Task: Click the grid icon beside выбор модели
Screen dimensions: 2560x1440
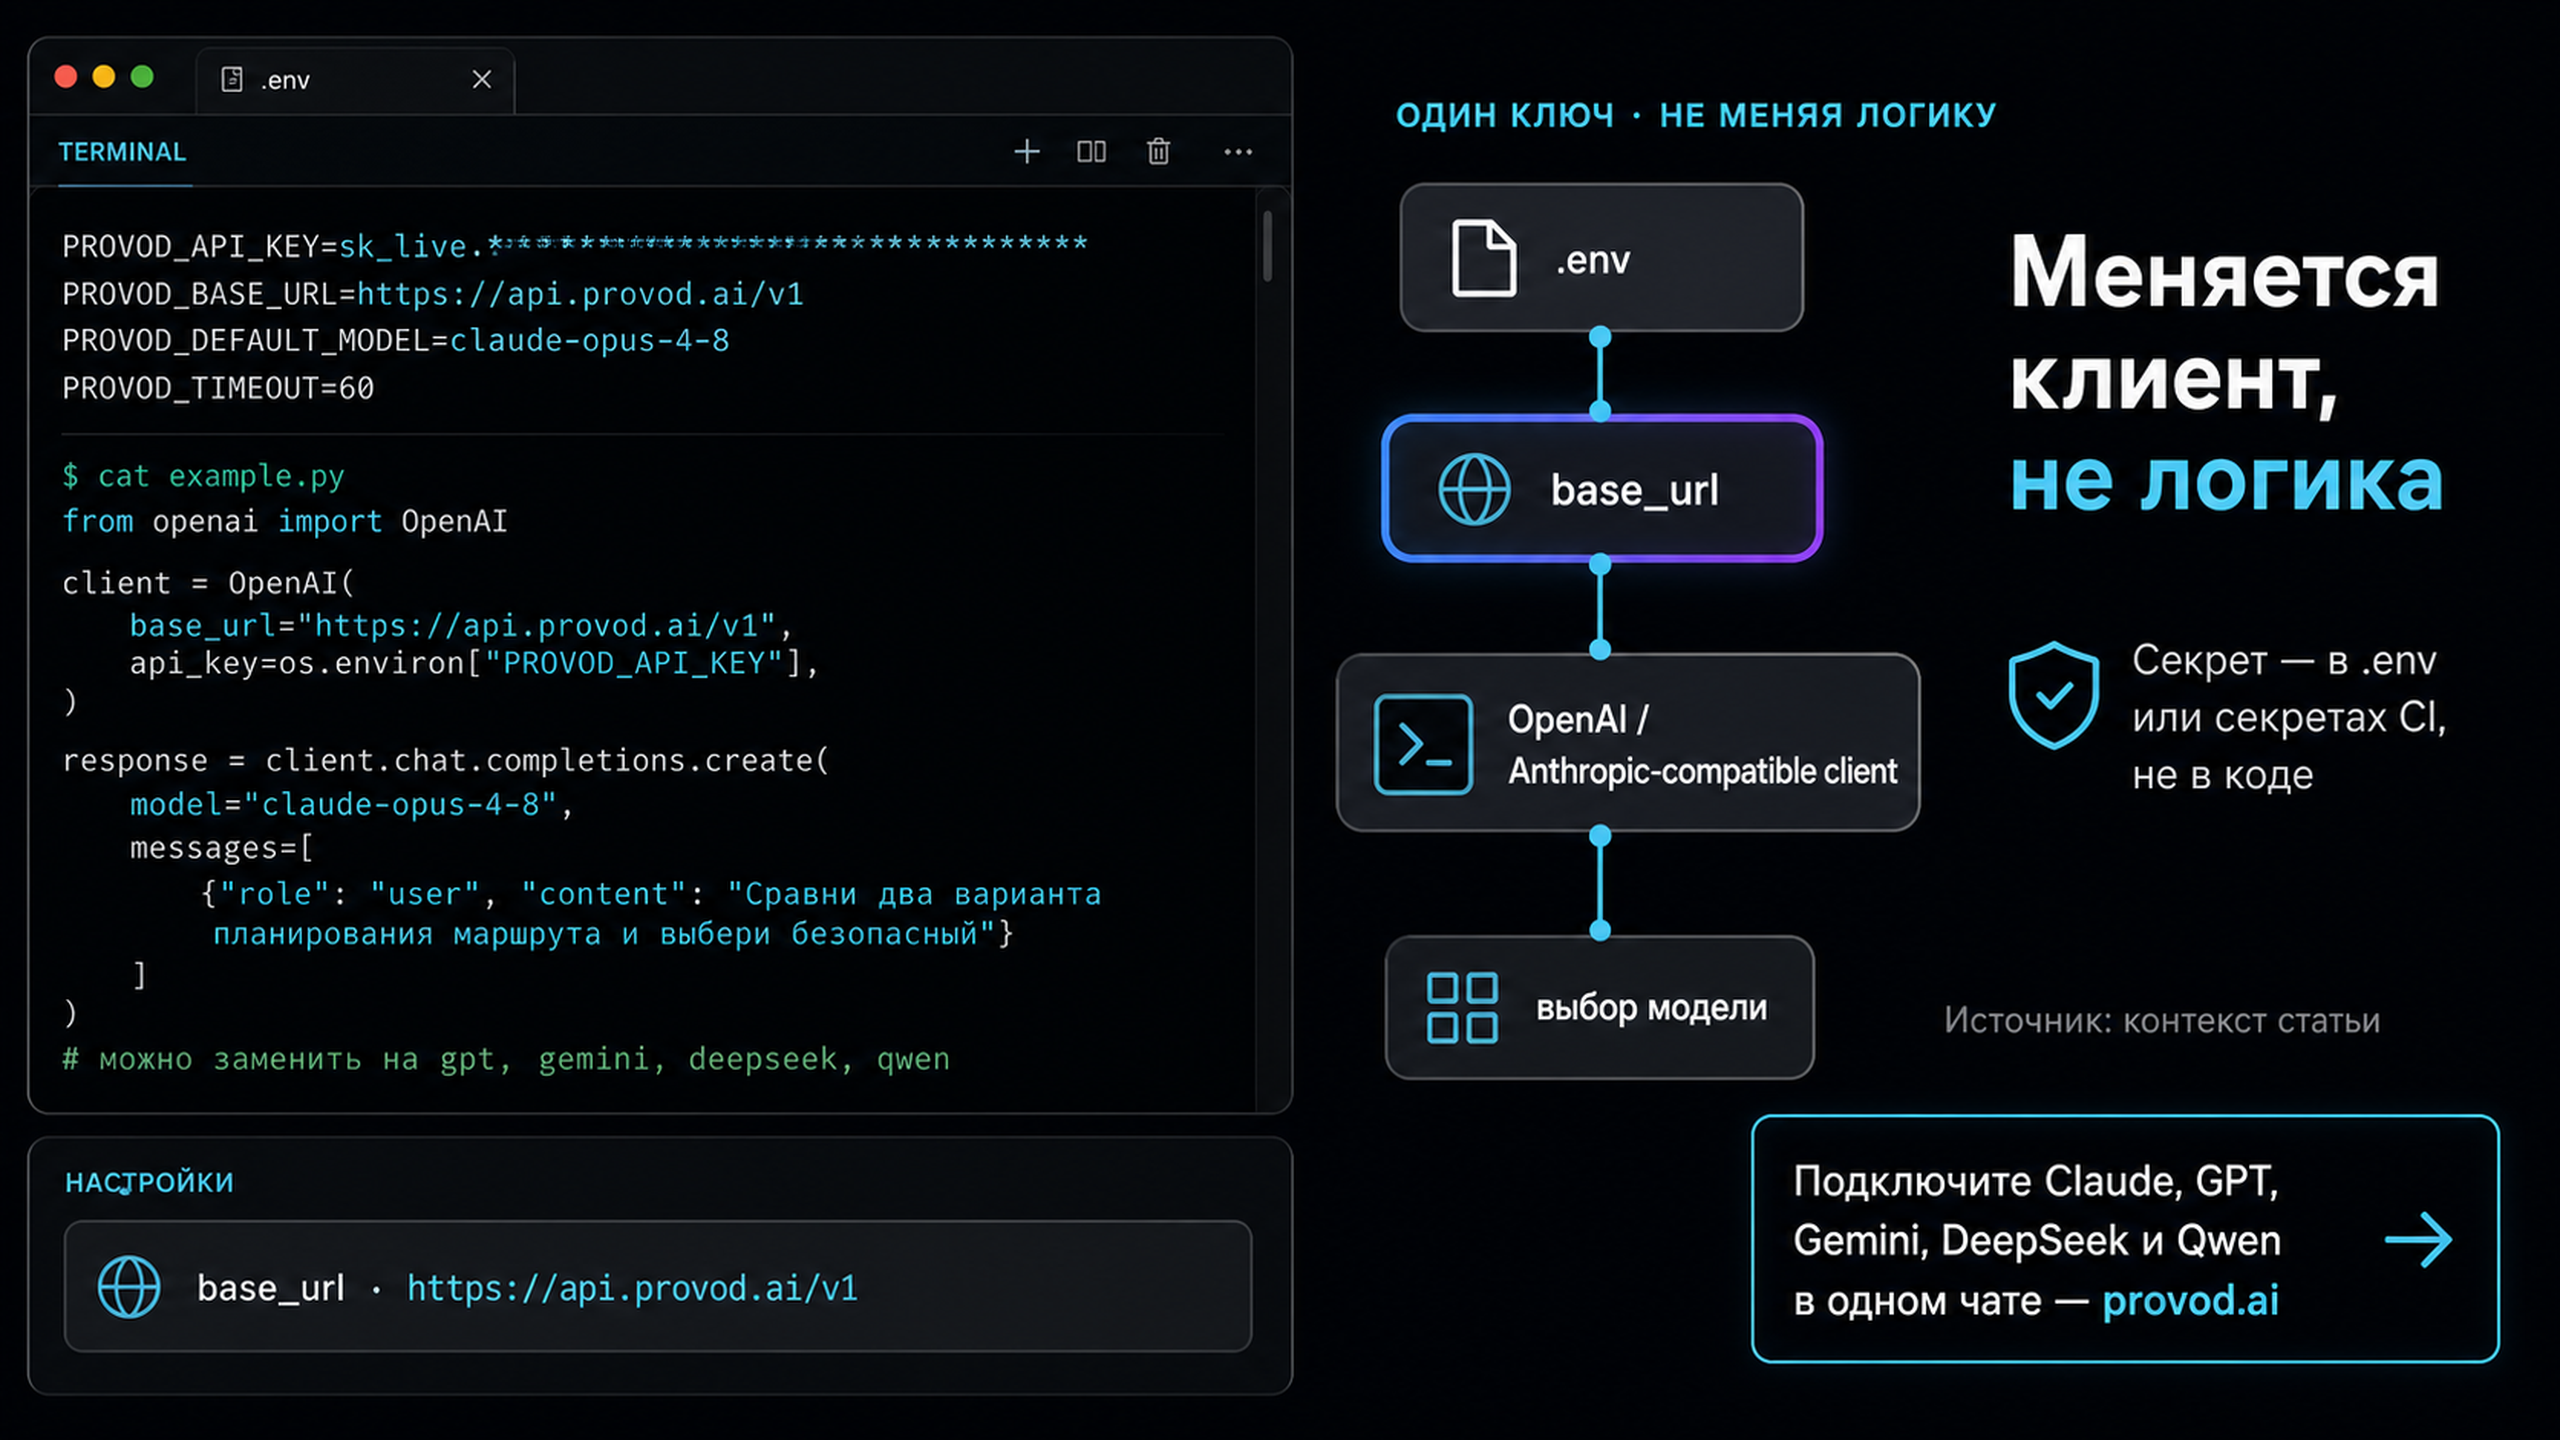Action: (1462, 1008)
